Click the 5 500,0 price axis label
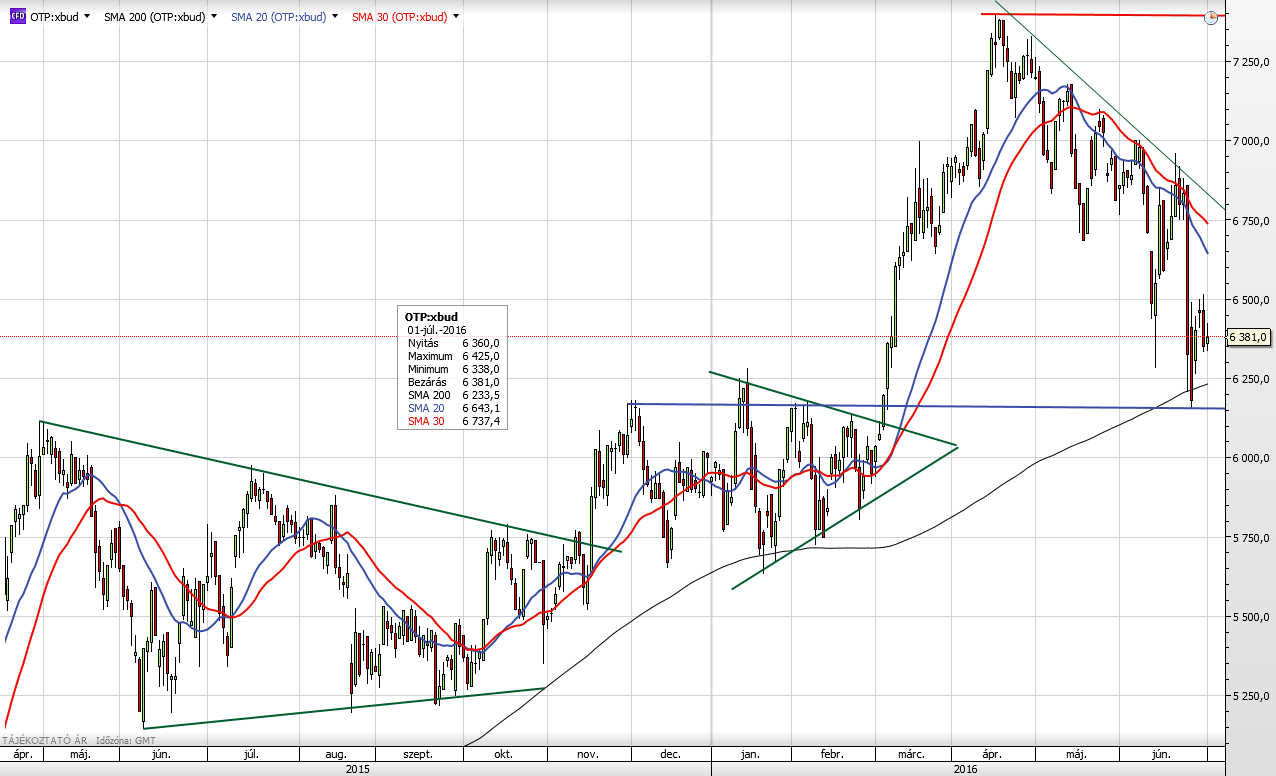The height and width of the screenshot is (776, 1276). click(1251, 617)
